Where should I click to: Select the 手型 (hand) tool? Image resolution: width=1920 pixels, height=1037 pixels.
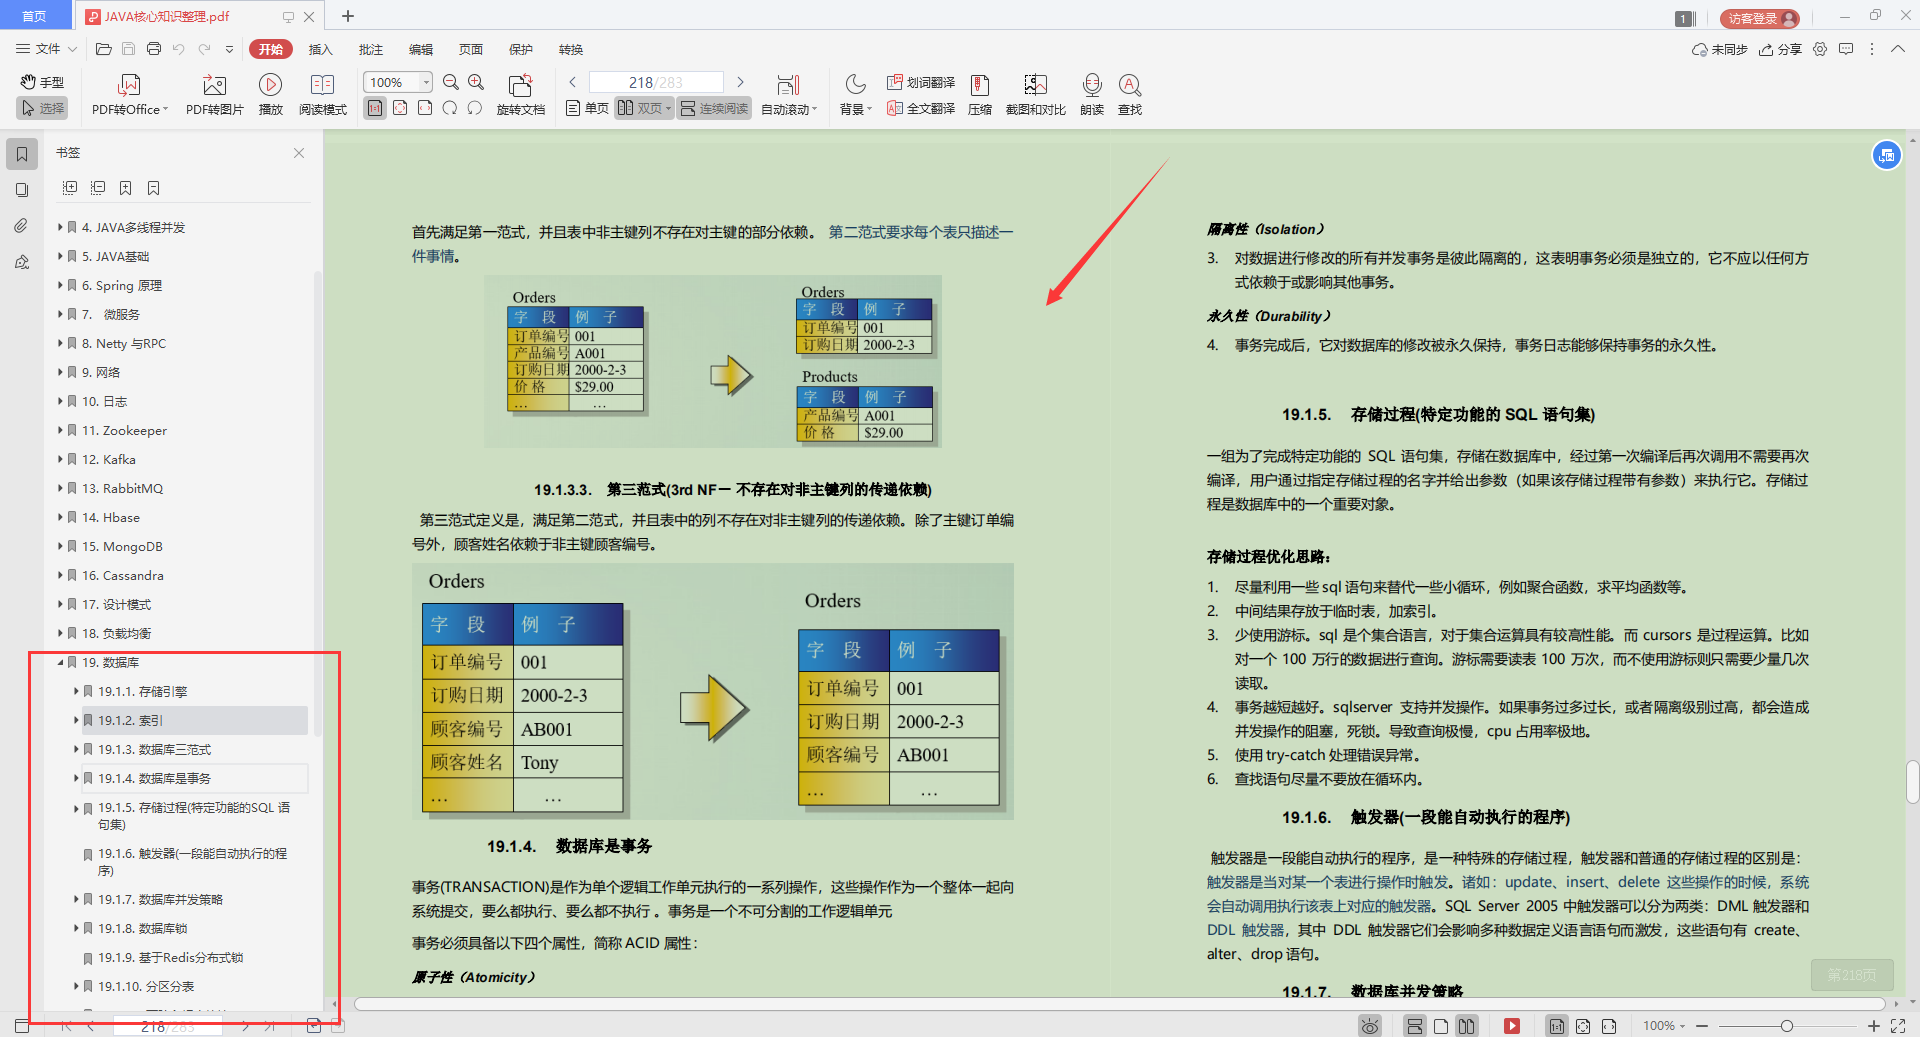[41, 82]
